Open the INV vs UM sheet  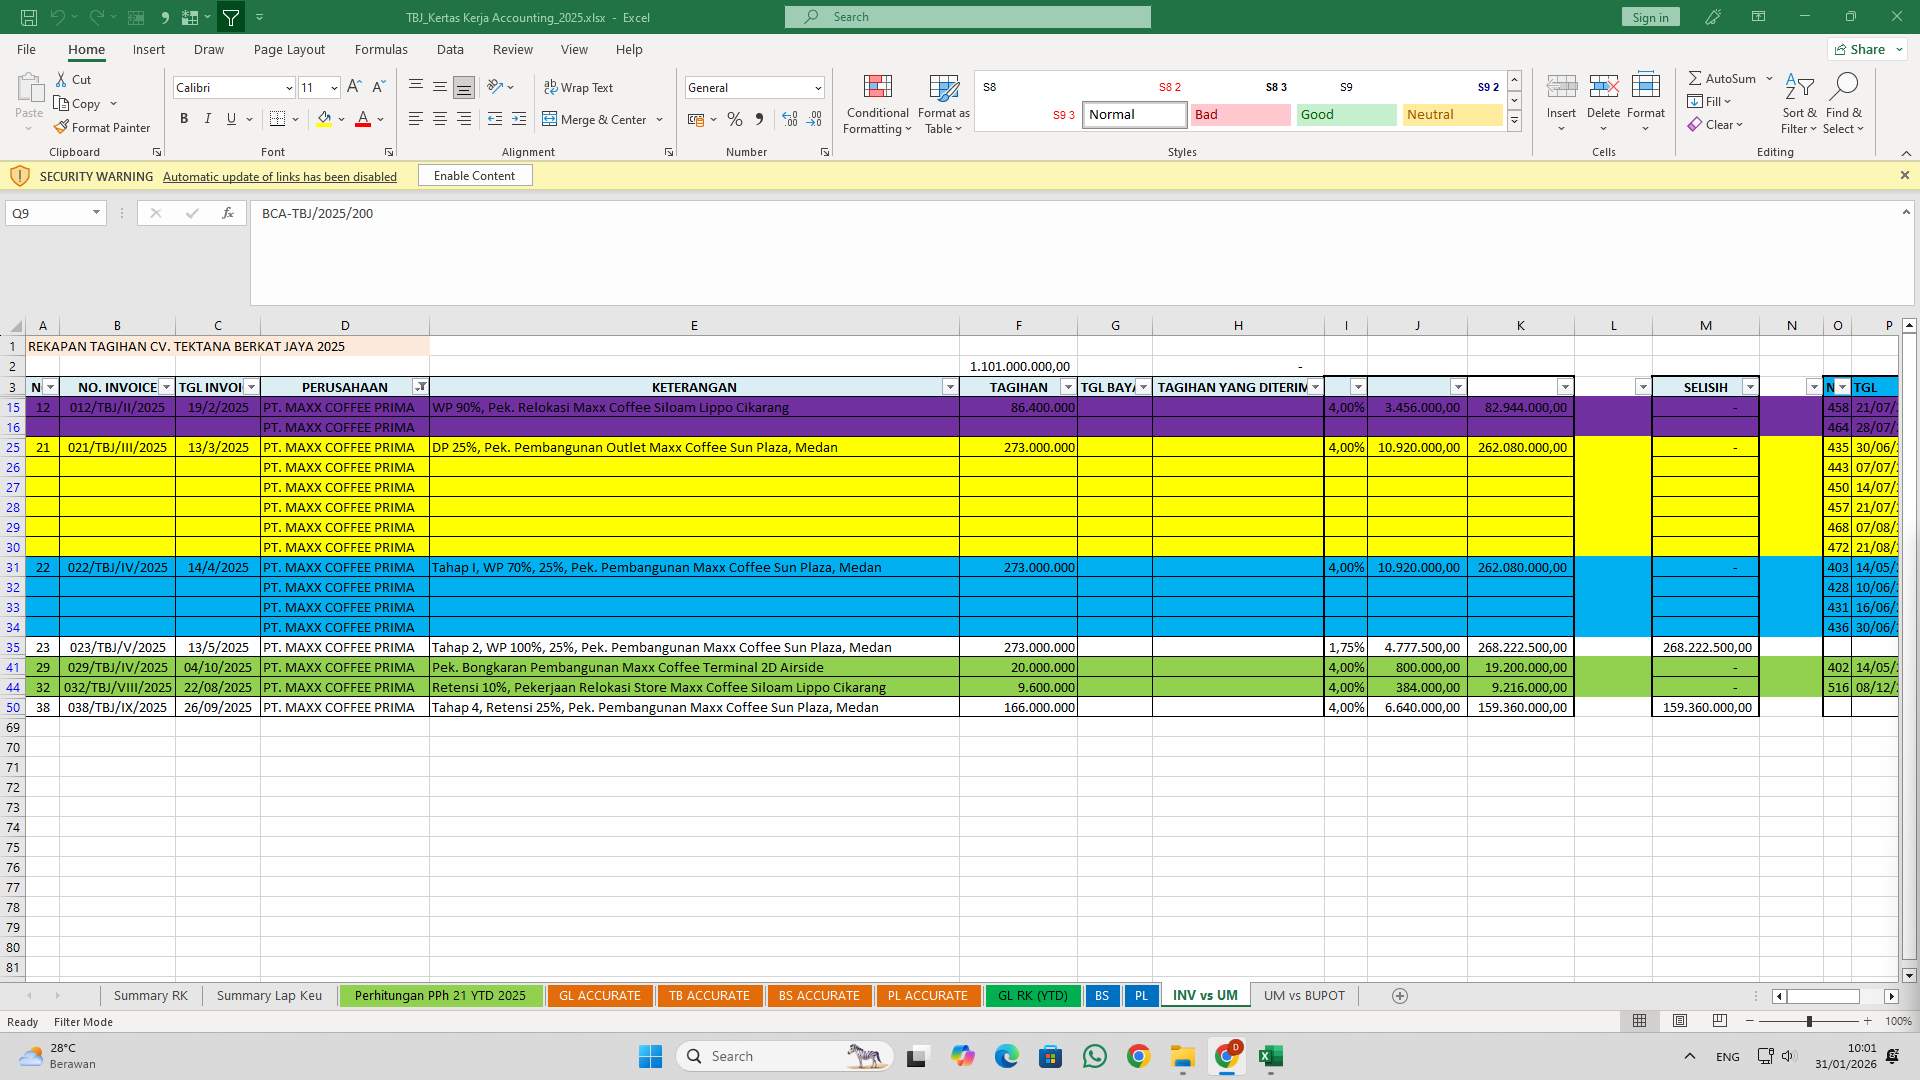pos(1203,995)
